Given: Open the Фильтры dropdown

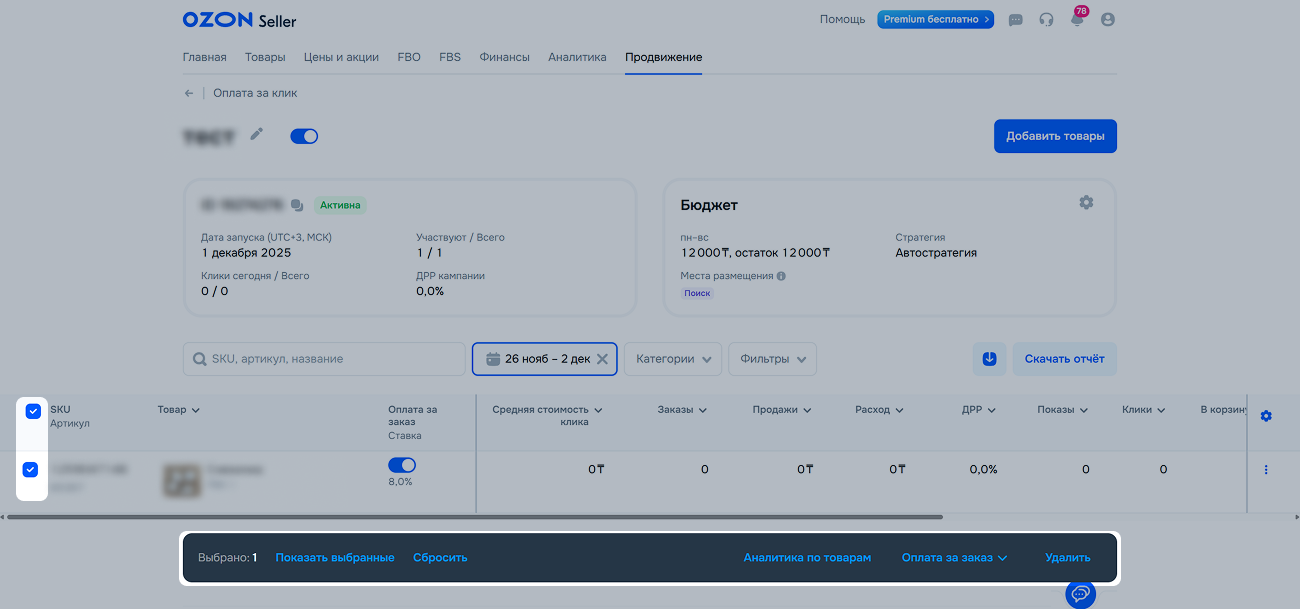Looking at the screenshot, I should [x=772, y=359].
